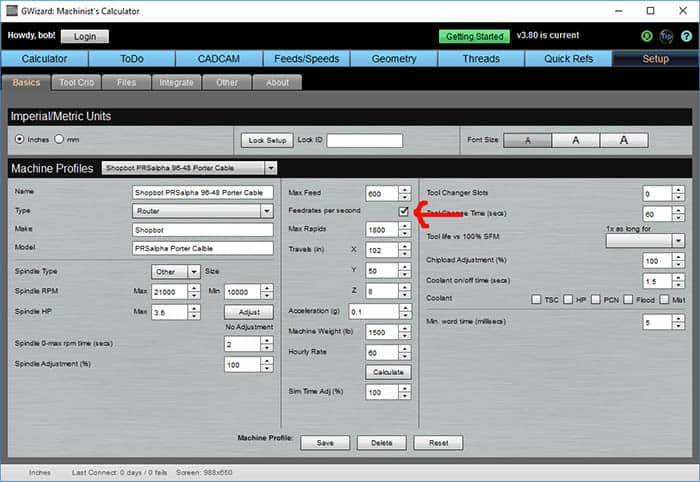Choose the smallest font size A button

point(528,140)
